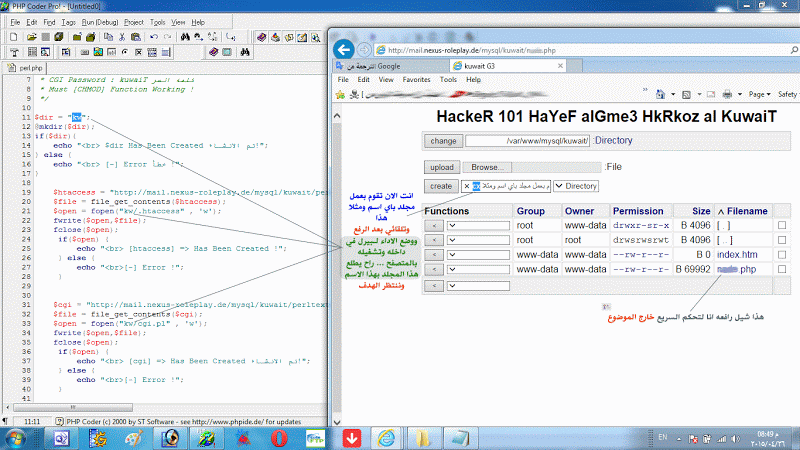Click the Redo arrow icon in PHP Coder

[167, 37]
